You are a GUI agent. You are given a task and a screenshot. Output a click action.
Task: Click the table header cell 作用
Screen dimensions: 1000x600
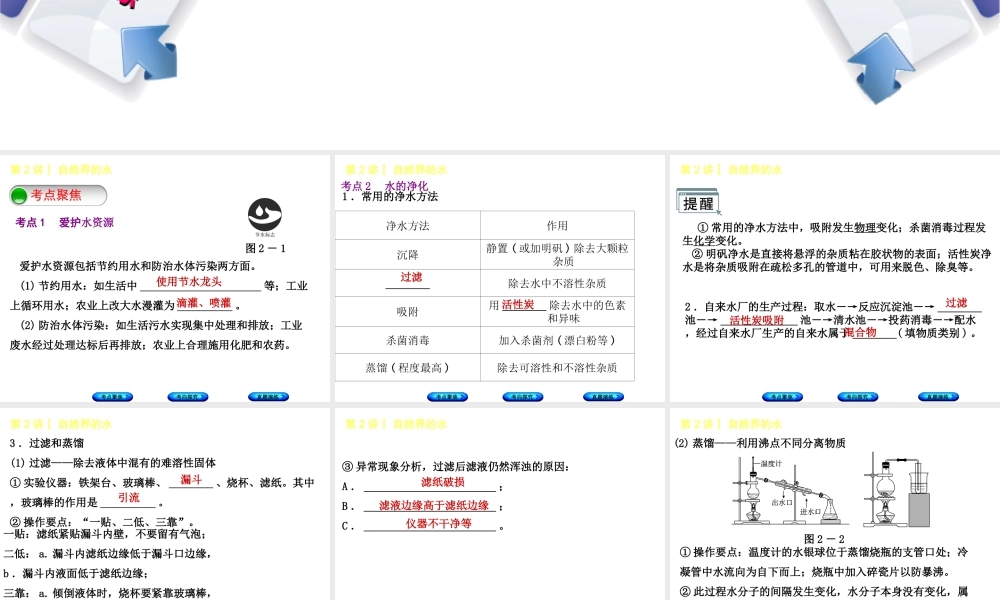tap(557, 226)
